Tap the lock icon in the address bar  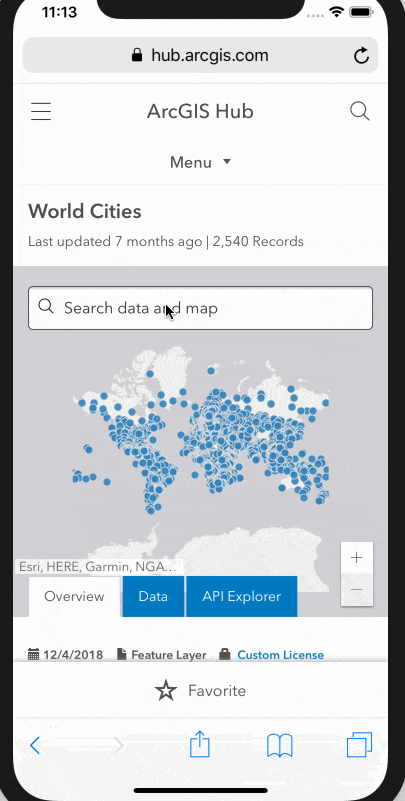[137, 55]
